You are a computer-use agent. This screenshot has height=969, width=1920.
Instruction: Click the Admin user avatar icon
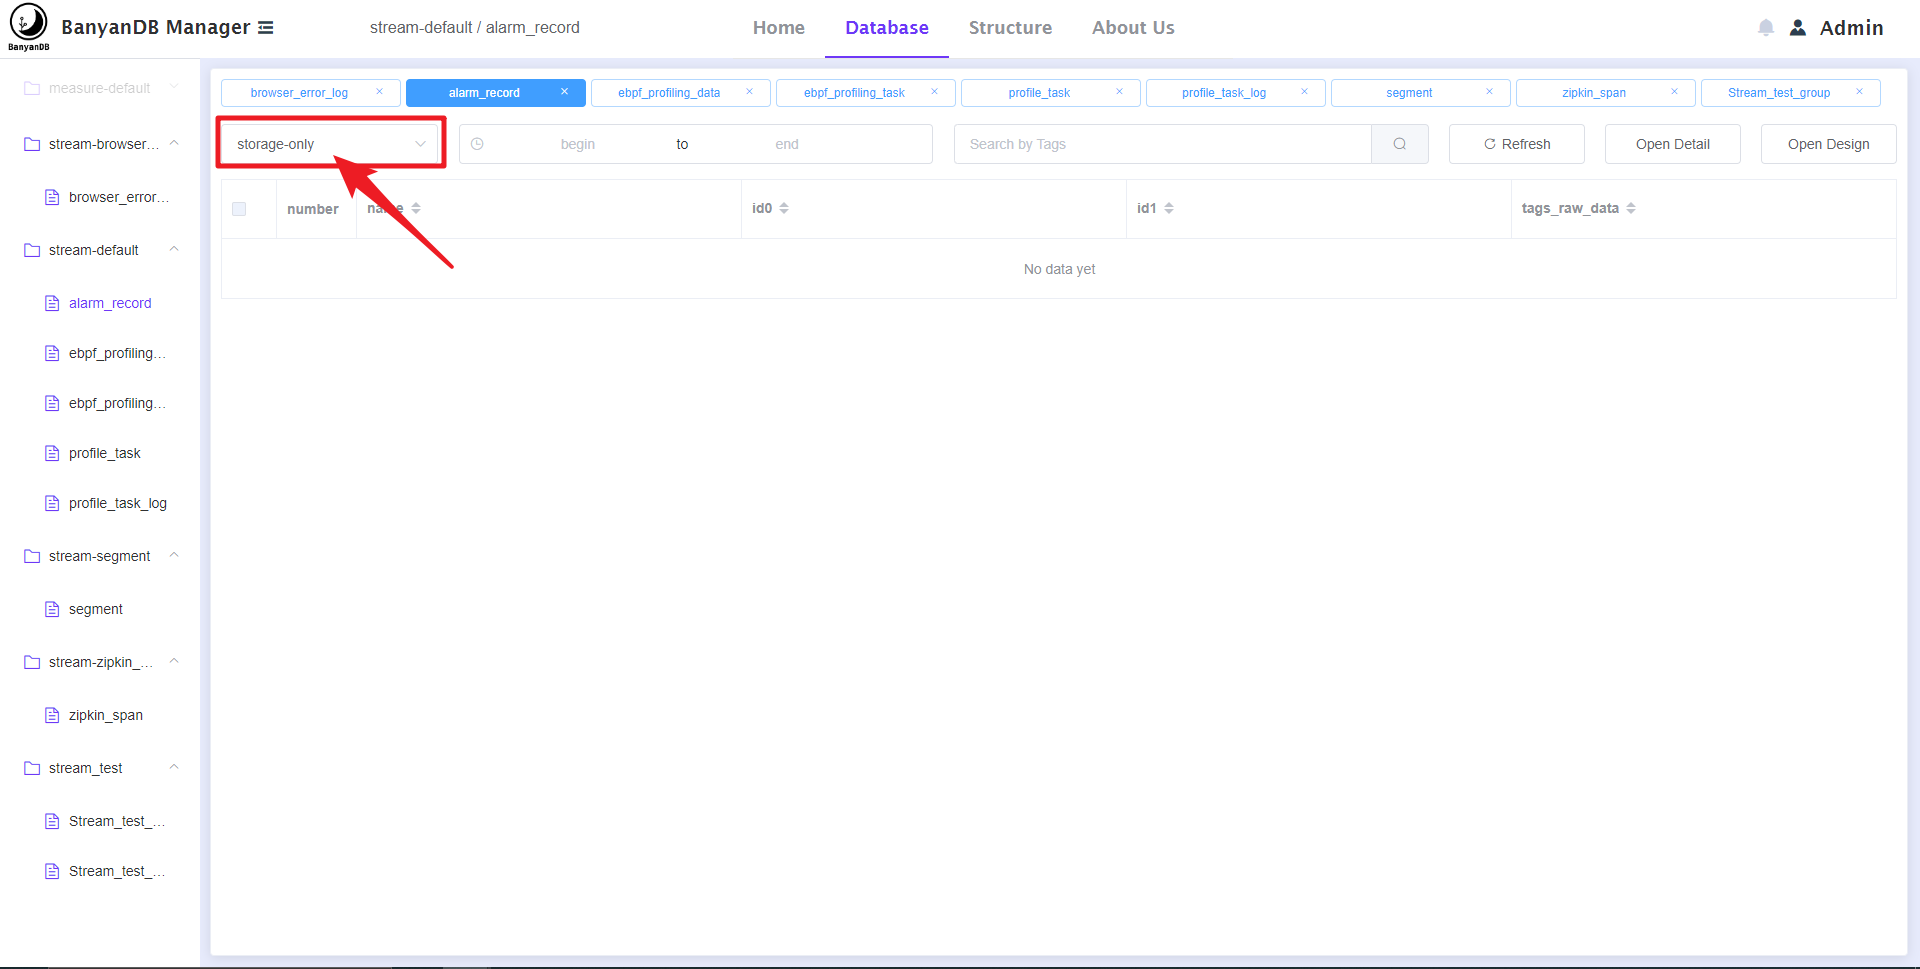(1798, 28)
